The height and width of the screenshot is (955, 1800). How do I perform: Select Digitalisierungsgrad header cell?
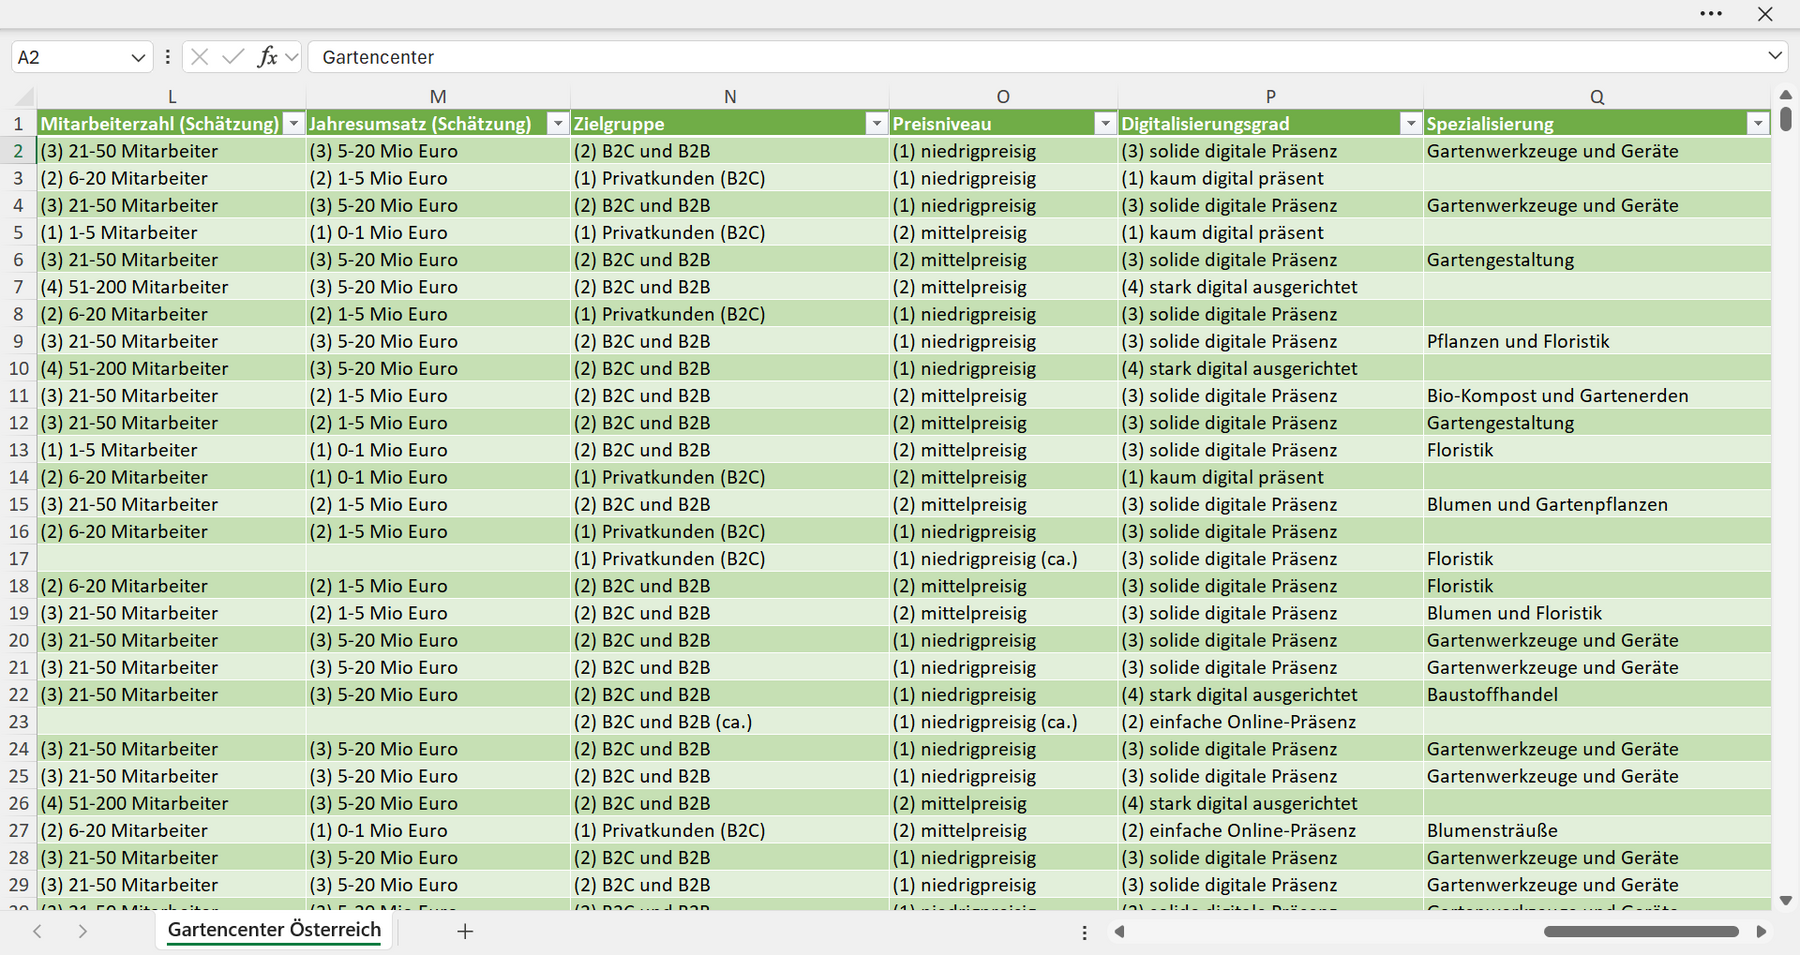[x=1270, y=124]
